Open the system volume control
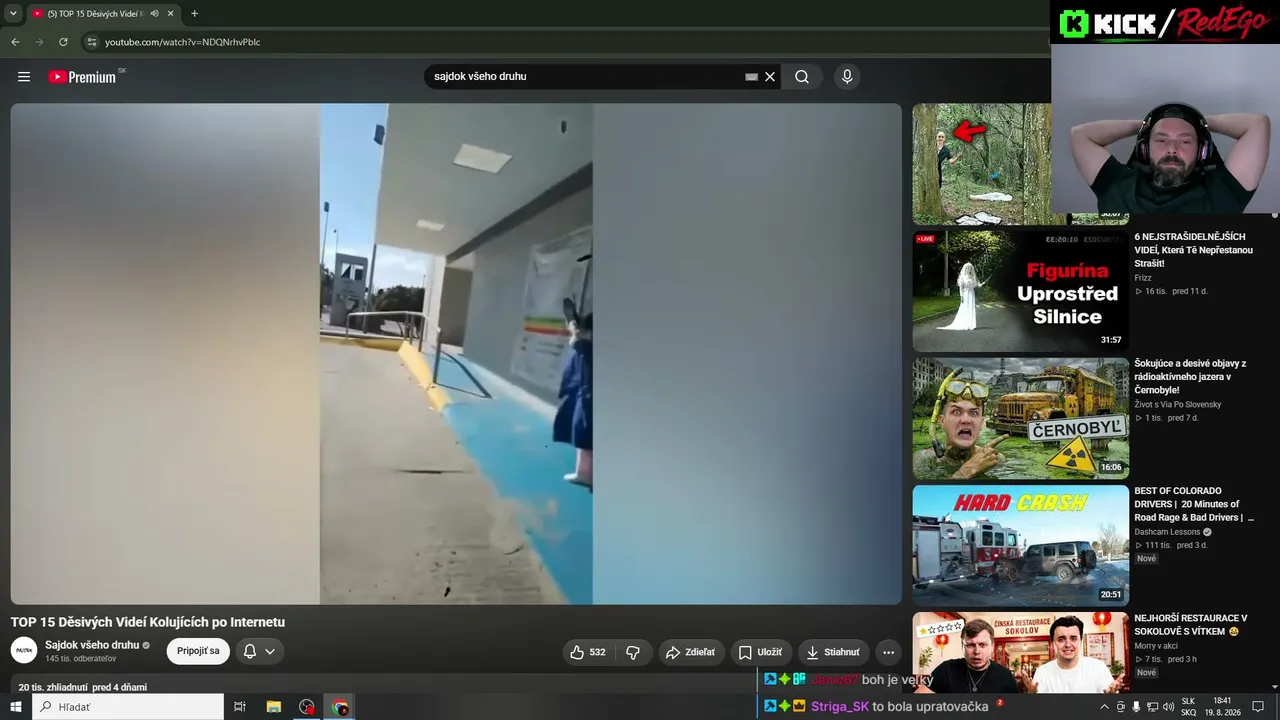 coord(1168,707)
